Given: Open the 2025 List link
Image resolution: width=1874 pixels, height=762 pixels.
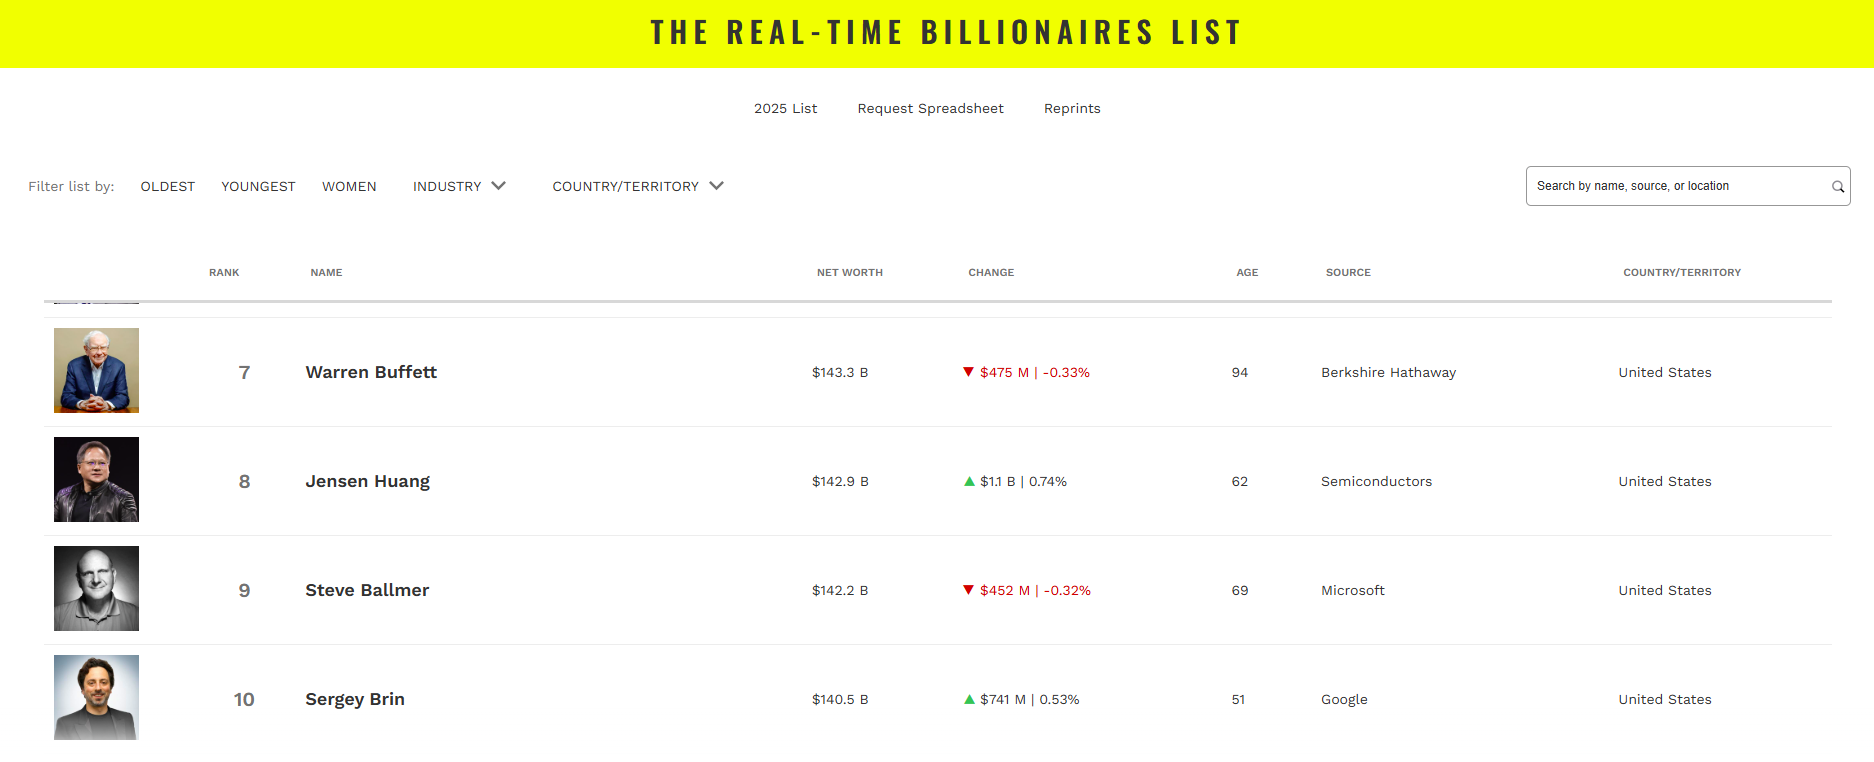Looking at the screenshot, I should tap(785, 108).
